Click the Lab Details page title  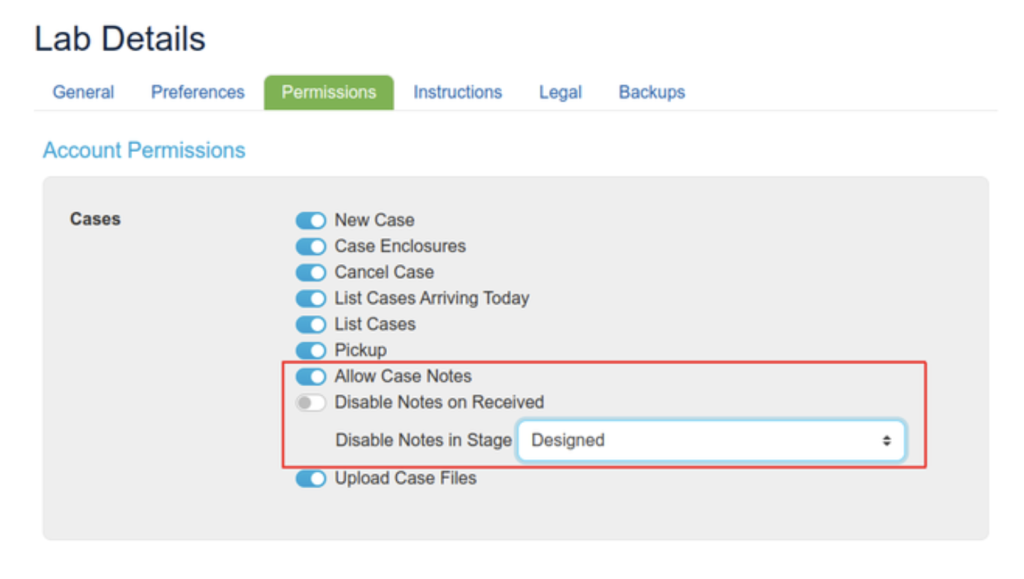tap(120, 39)
